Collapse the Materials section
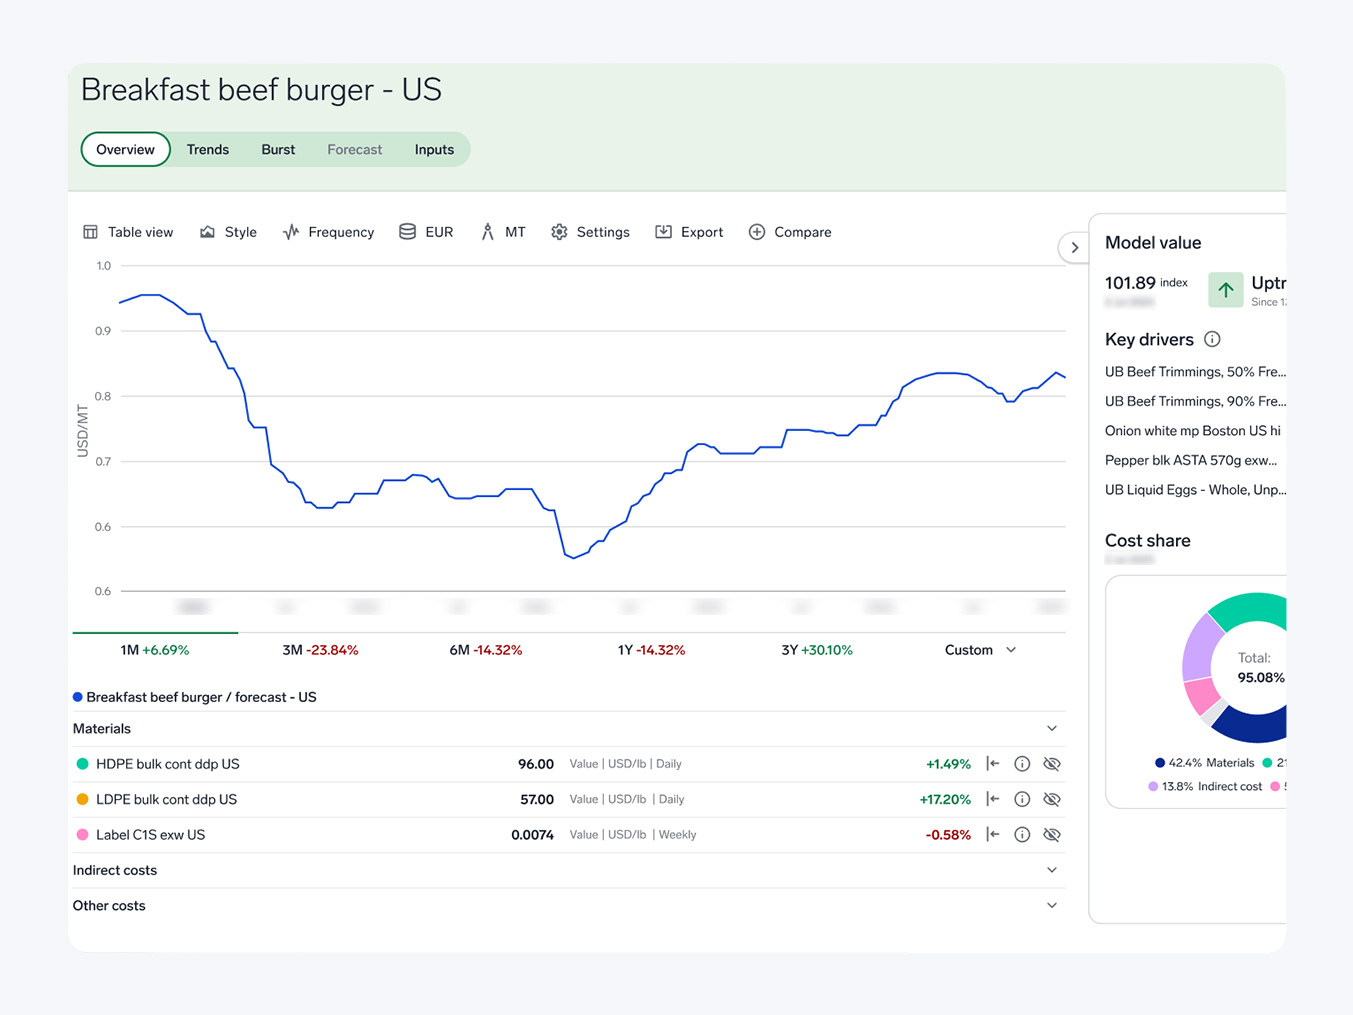 [x=1051, y=729]
